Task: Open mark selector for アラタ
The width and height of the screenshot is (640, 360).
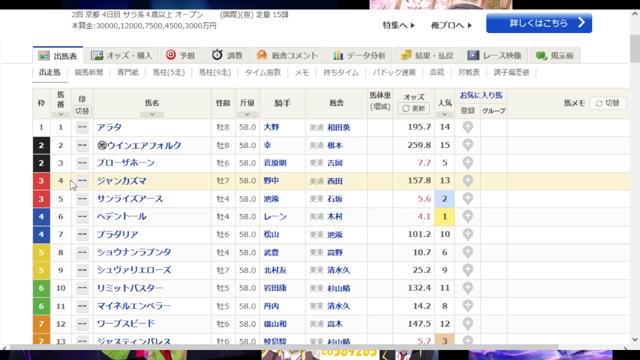Action: [82, 127]
